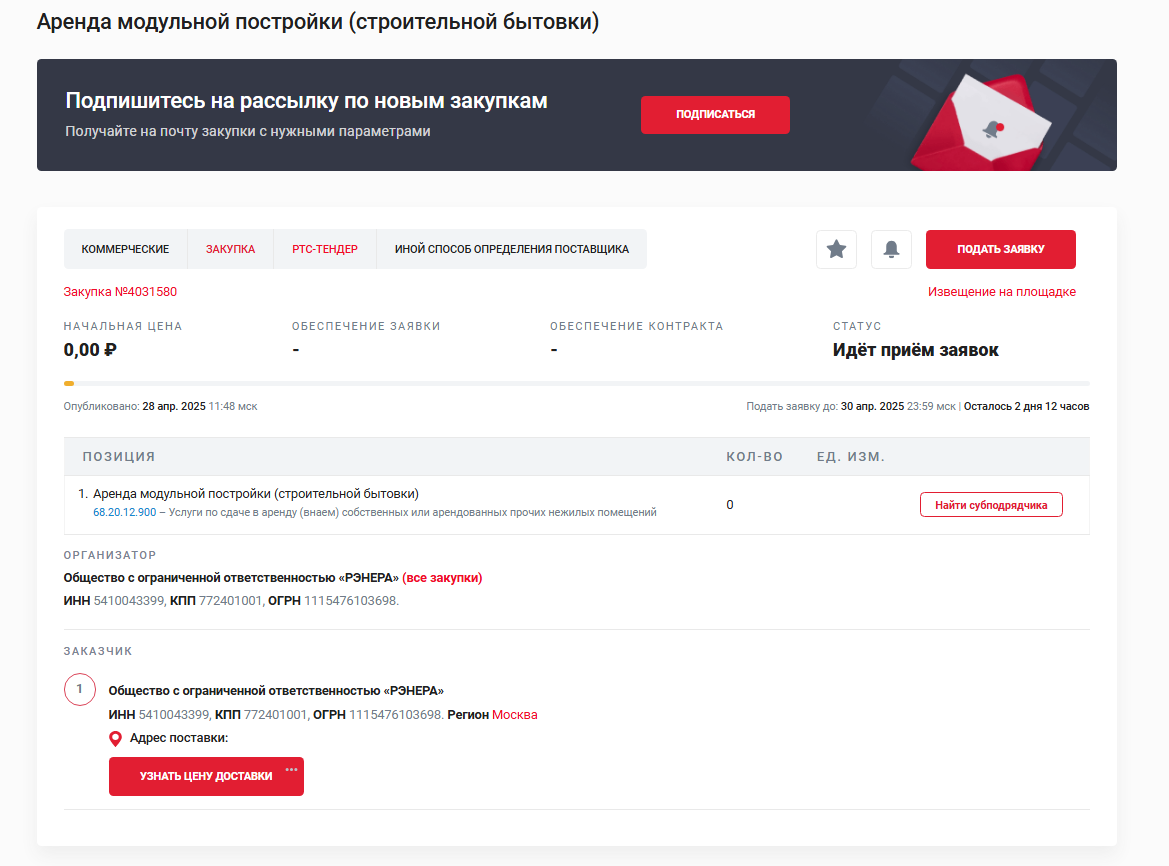Image resolution: width=1169 pixels, height=866 pixels.
Task: Click Осталось 2 дня 12 часов text
Action: tap(1027, 406)
